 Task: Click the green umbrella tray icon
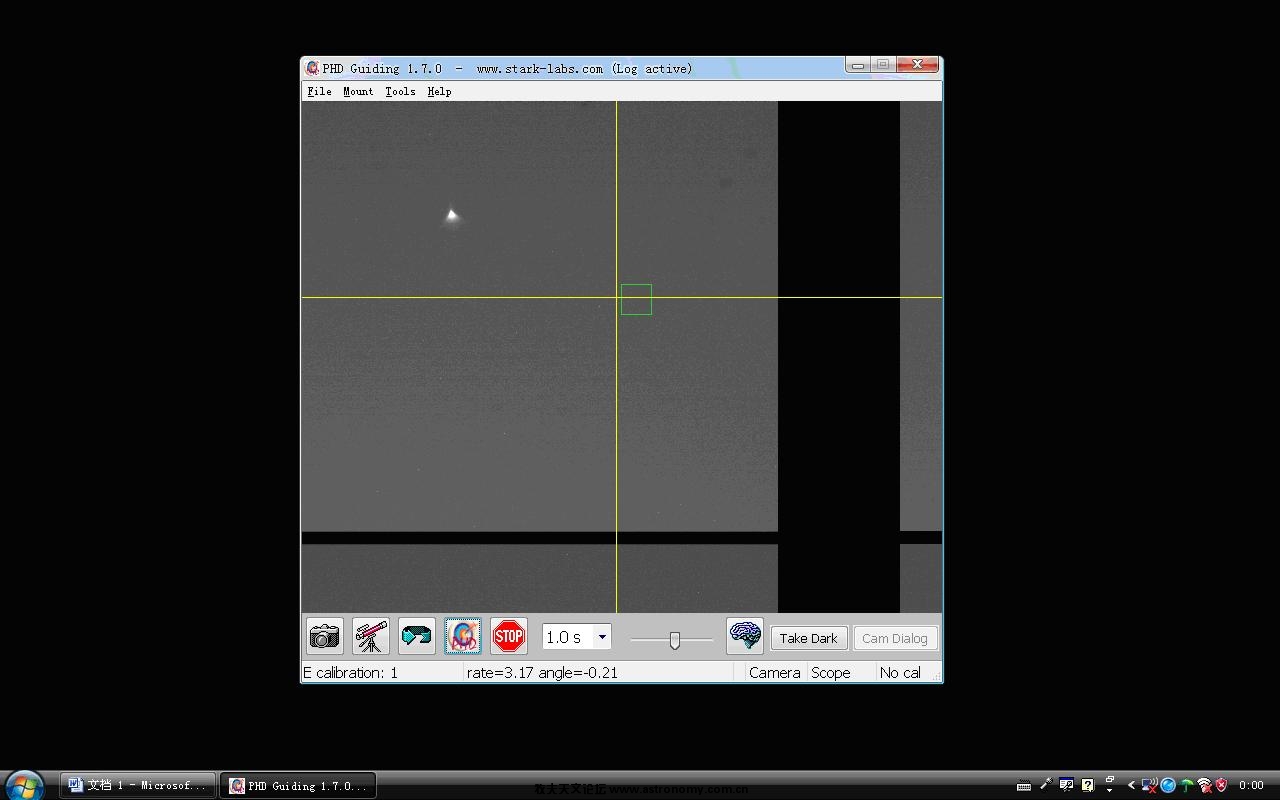[1186, 785]
